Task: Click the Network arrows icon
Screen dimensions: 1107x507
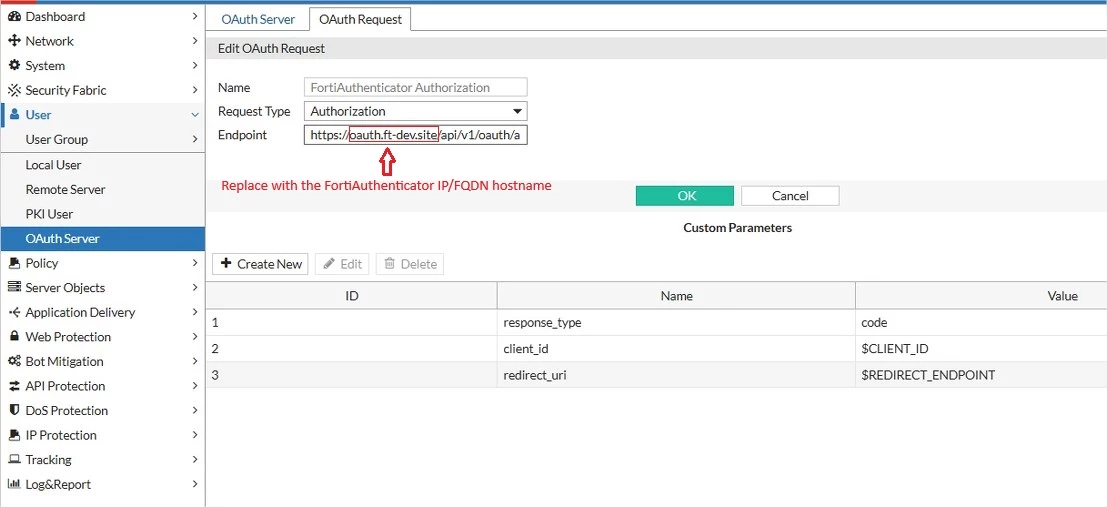Action: coord(14,41)
